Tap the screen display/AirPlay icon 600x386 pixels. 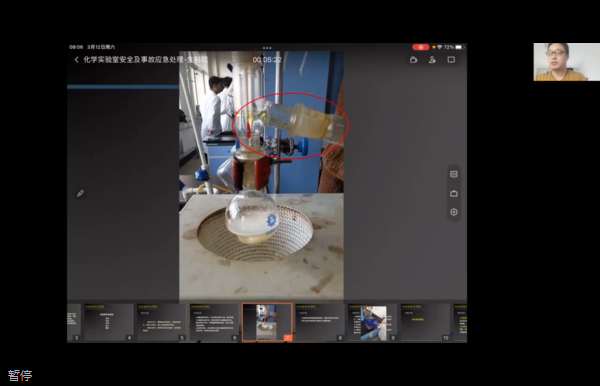click(451, 60)
